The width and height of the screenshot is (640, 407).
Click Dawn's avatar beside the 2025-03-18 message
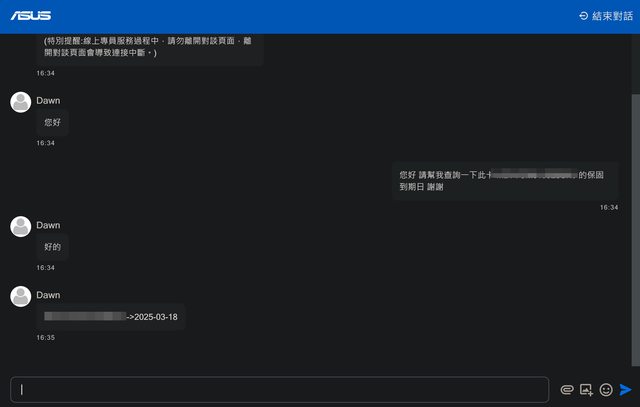click(x=20, y=296)
